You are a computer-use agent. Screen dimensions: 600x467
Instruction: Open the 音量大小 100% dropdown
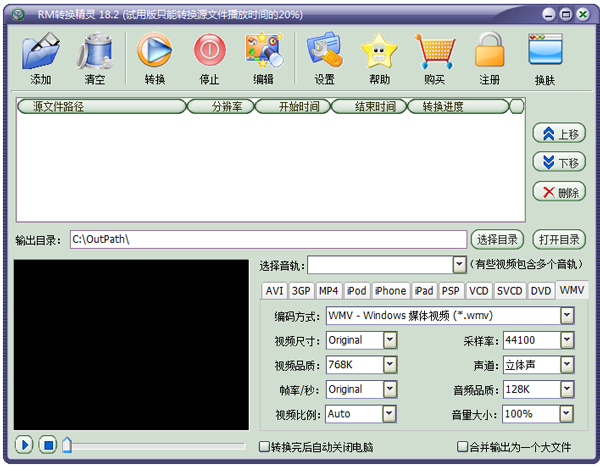click(566, 414)
